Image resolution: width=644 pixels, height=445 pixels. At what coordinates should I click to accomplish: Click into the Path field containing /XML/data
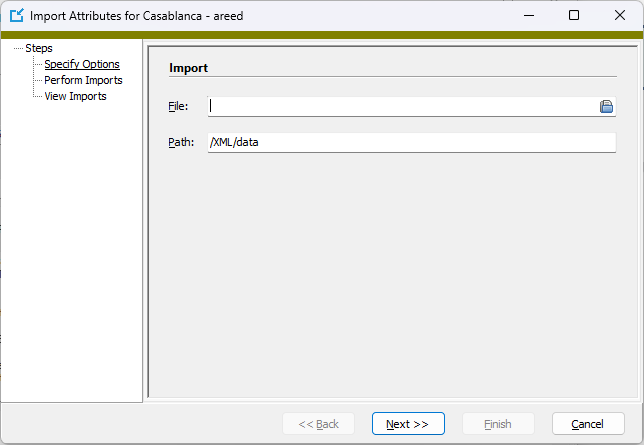(412, 142)
